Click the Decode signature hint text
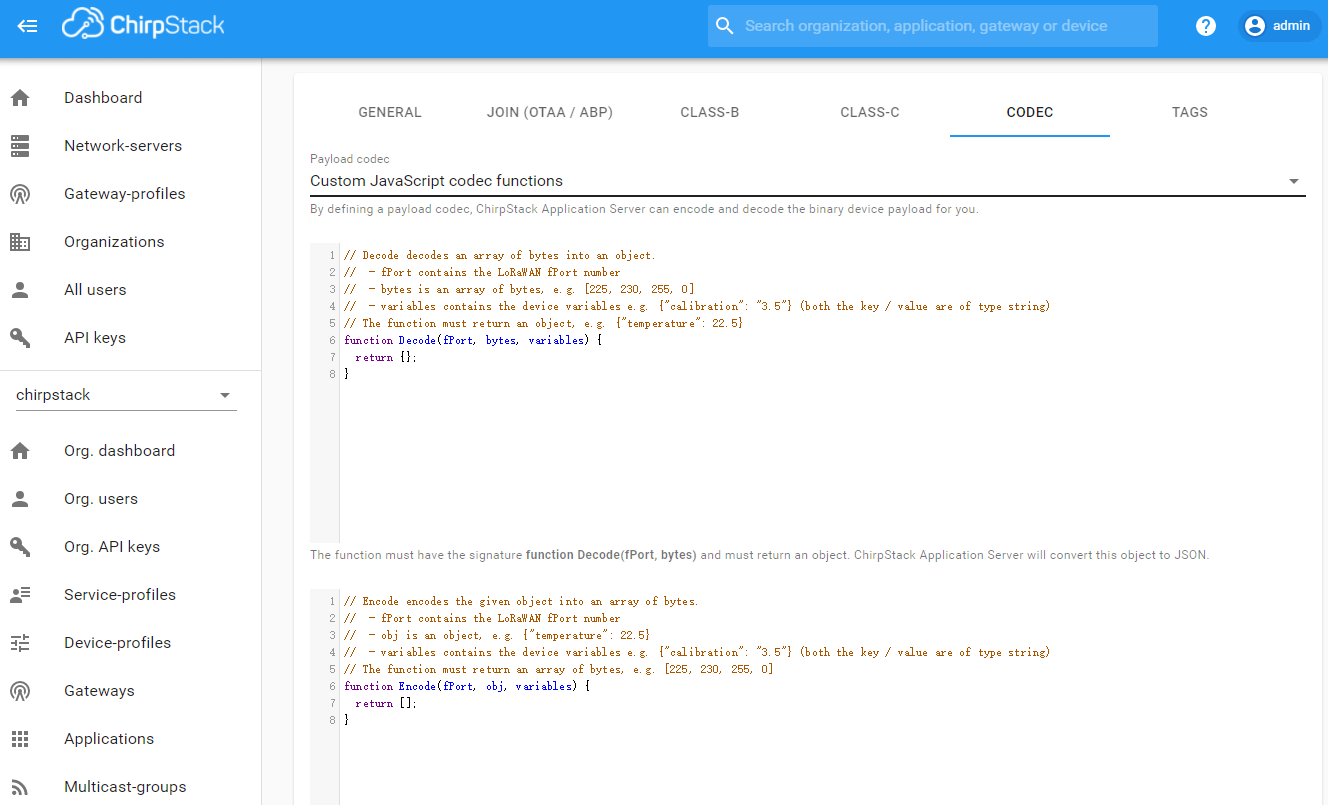The image size is (1328, 805). pyautogui.click(x=759, y=555)
